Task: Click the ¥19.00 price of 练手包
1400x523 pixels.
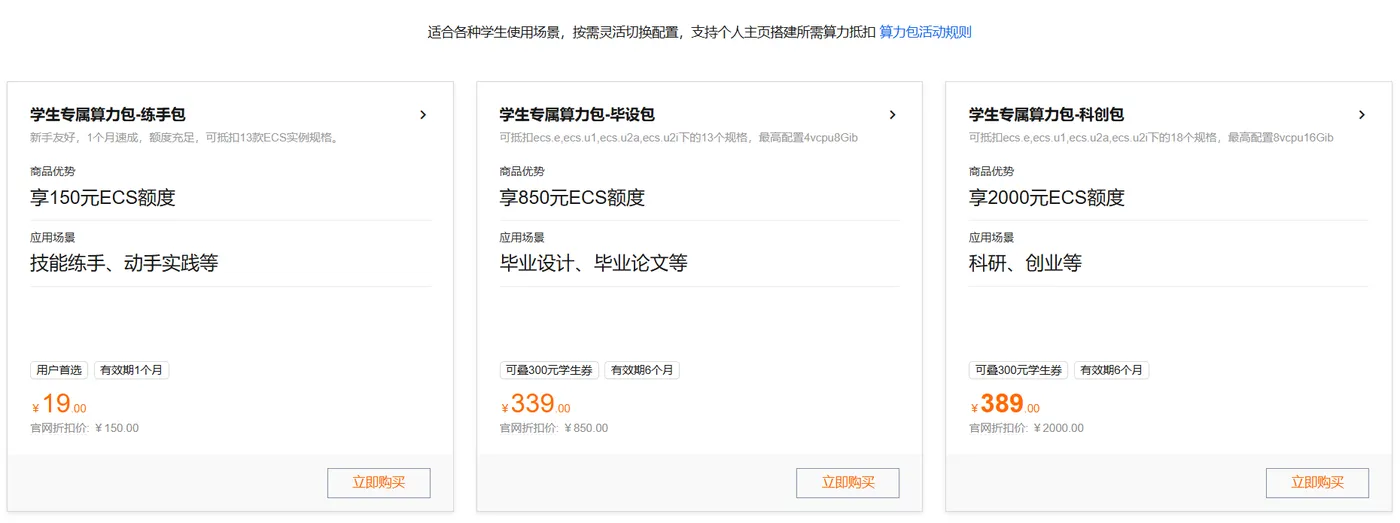Action: coord(59,404)
